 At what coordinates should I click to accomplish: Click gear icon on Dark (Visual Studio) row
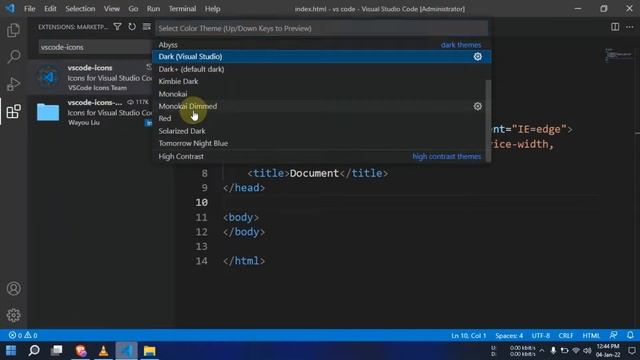click(x=478, y=57)
